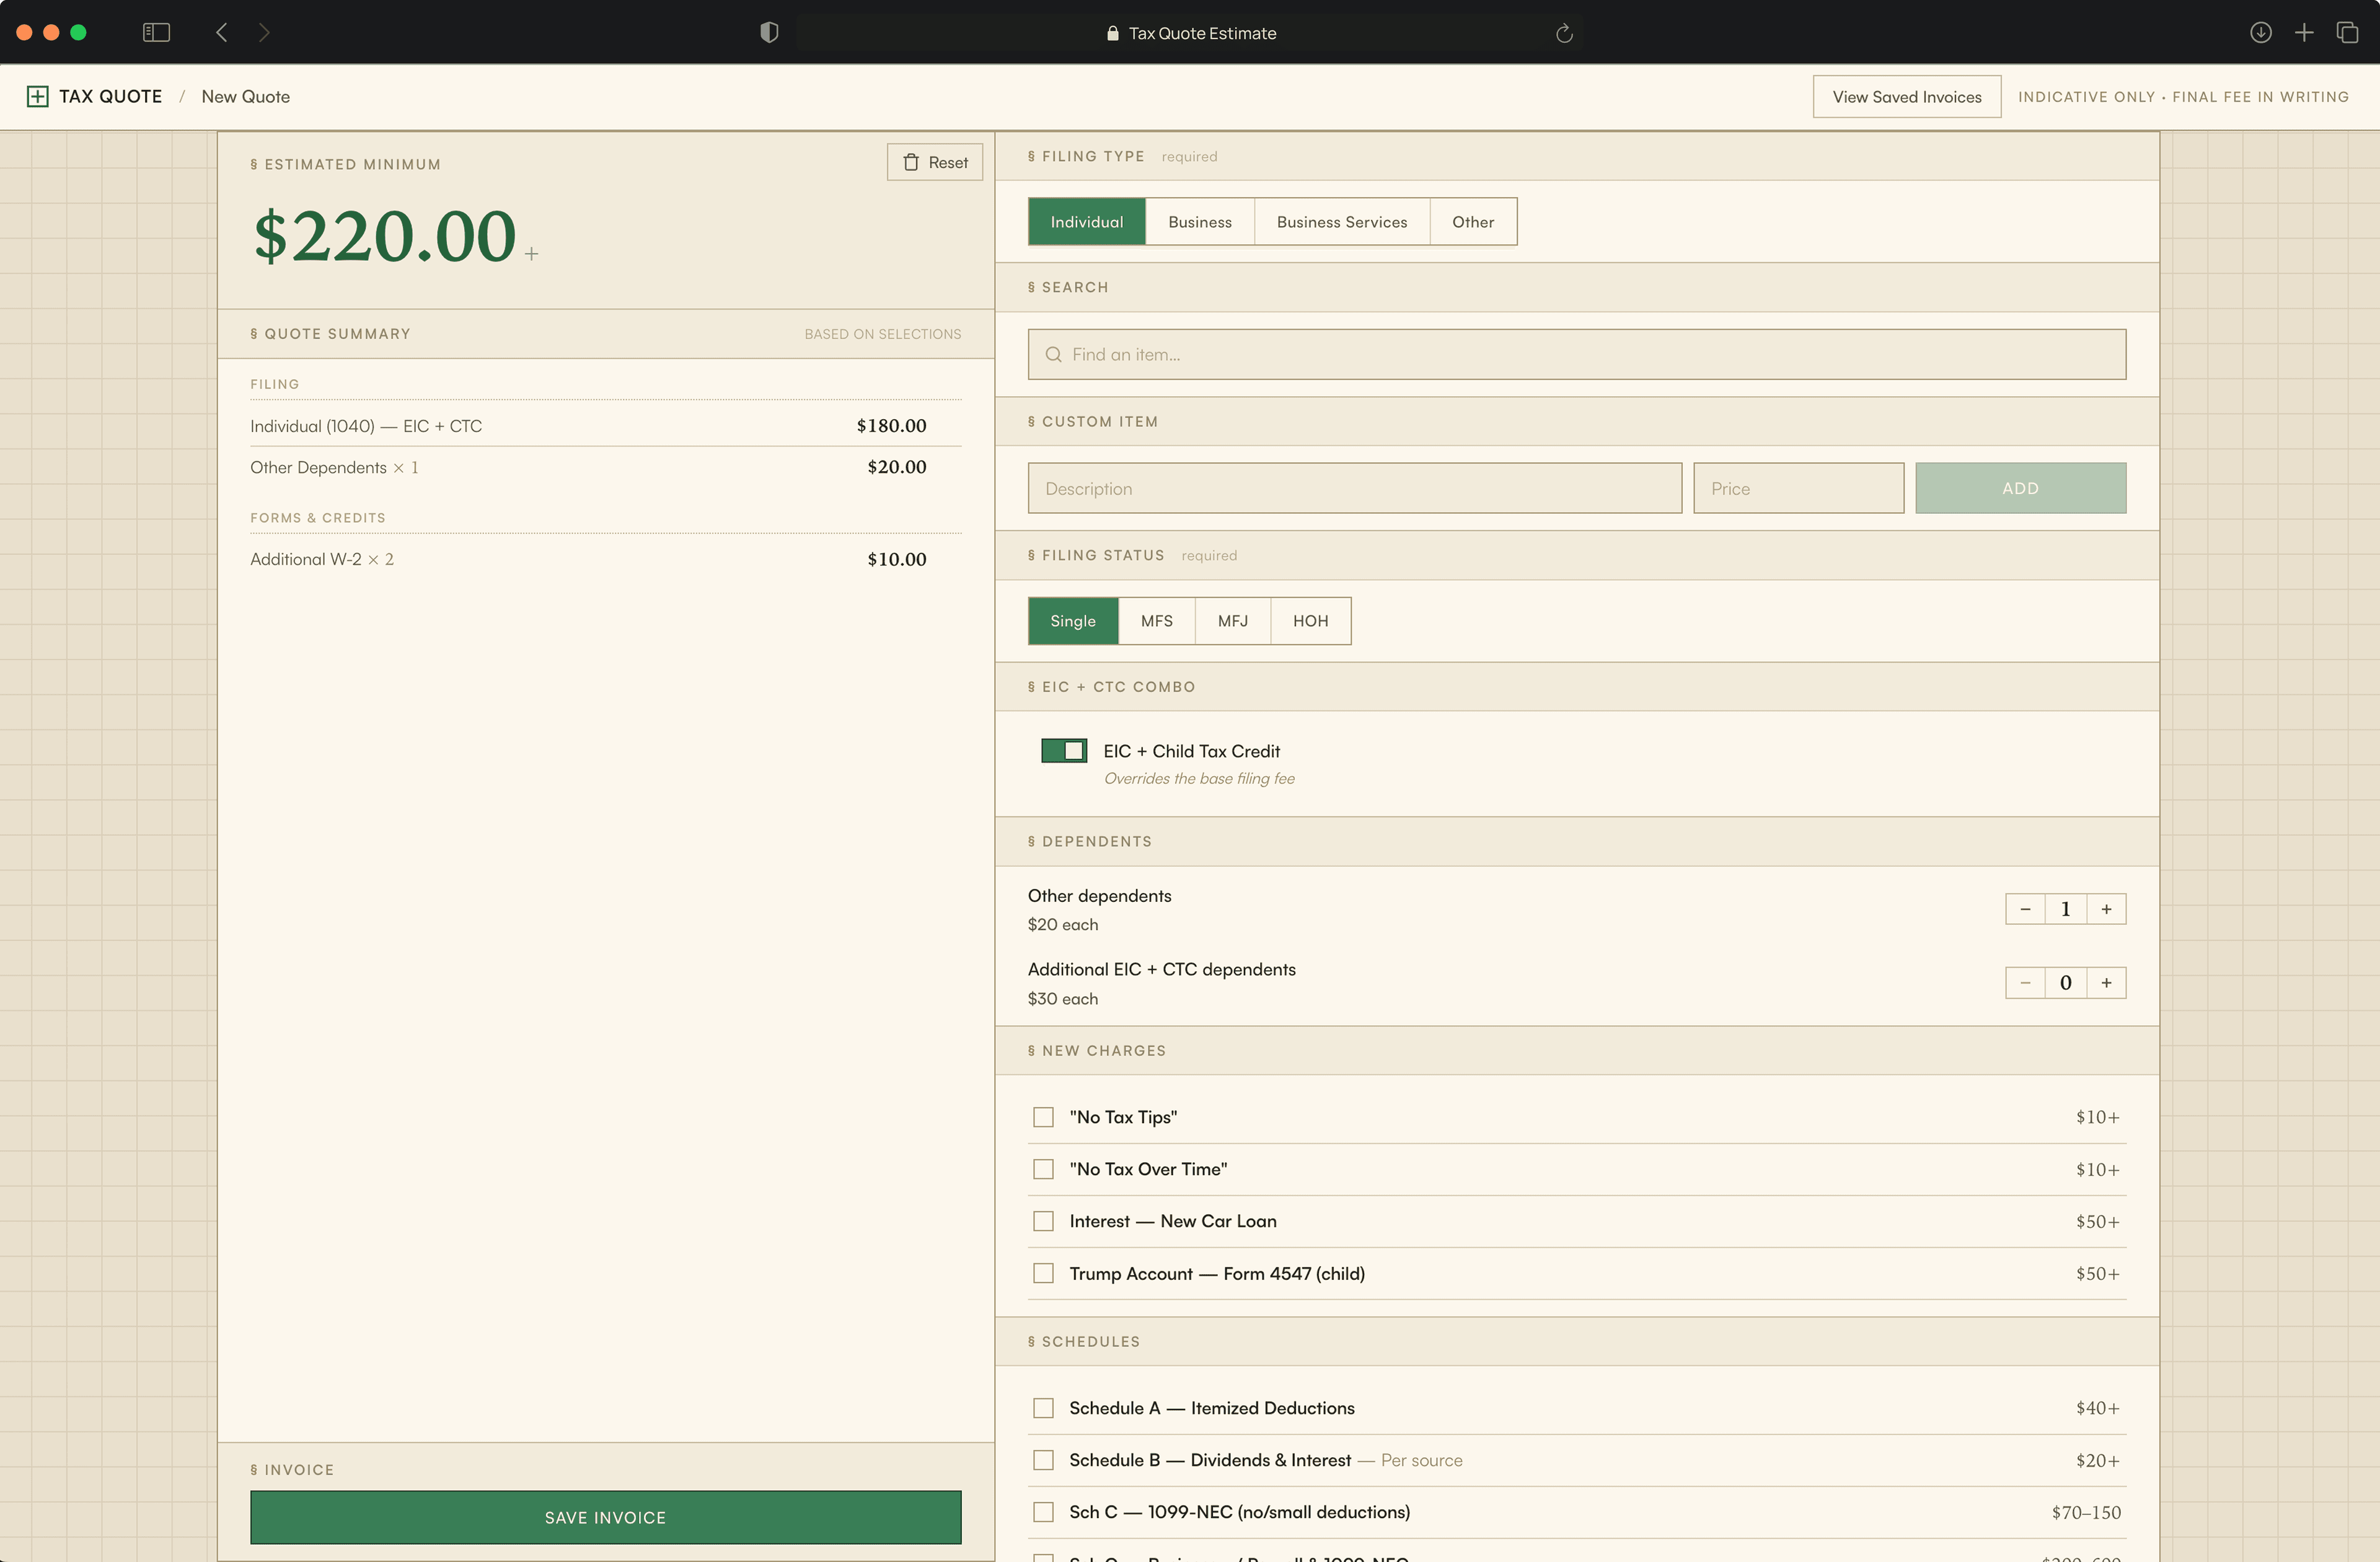Focus the Find an item search field
This screenshot has height=1562, width=2380.
[1576, 355]
